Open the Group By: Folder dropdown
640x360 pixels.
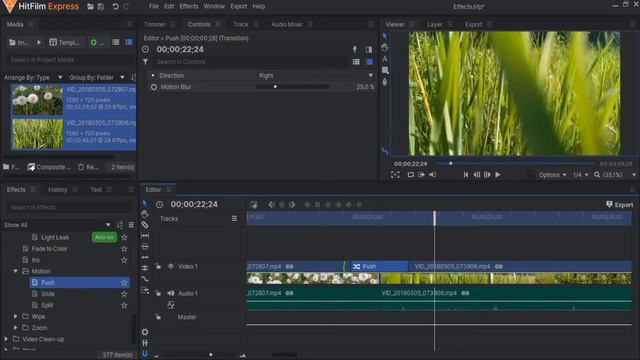pyautogui.click(x=97, y=77)
